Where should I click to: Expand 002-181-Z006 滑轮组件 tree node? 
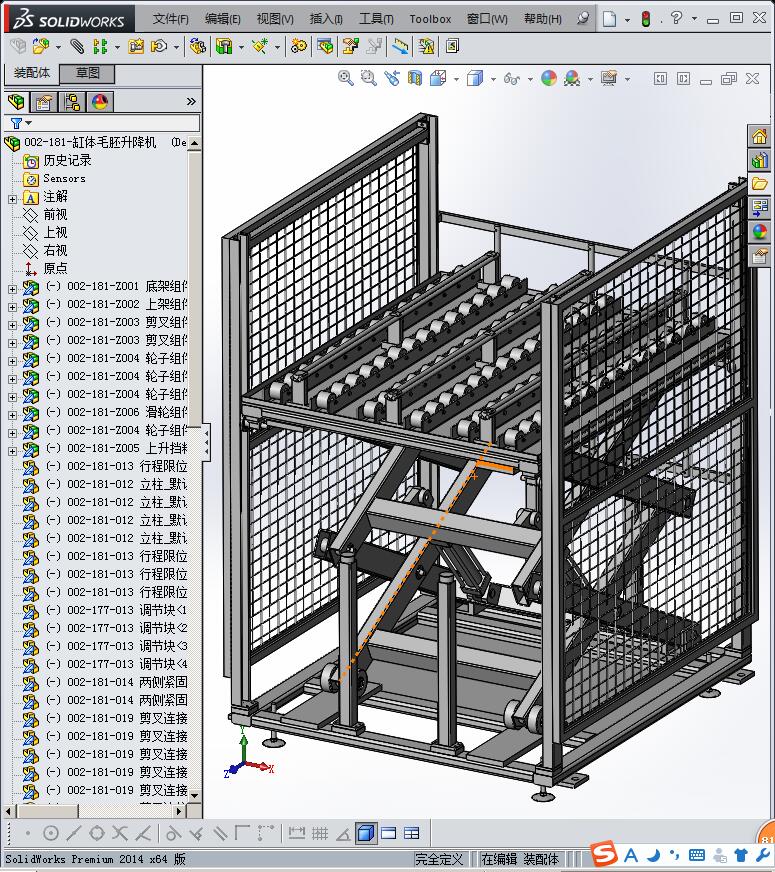(12, 415)
